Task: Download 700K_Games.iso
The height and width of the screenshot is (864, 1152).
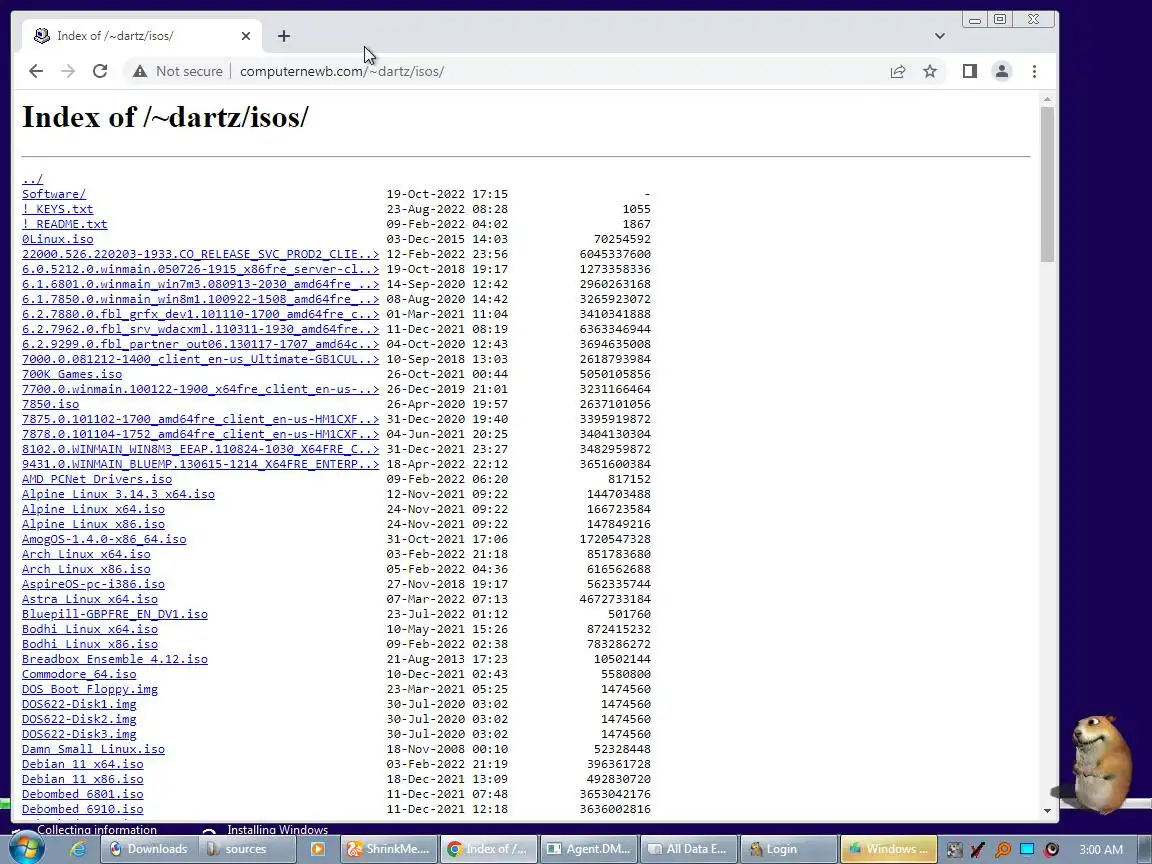Action: coord(72,374)
